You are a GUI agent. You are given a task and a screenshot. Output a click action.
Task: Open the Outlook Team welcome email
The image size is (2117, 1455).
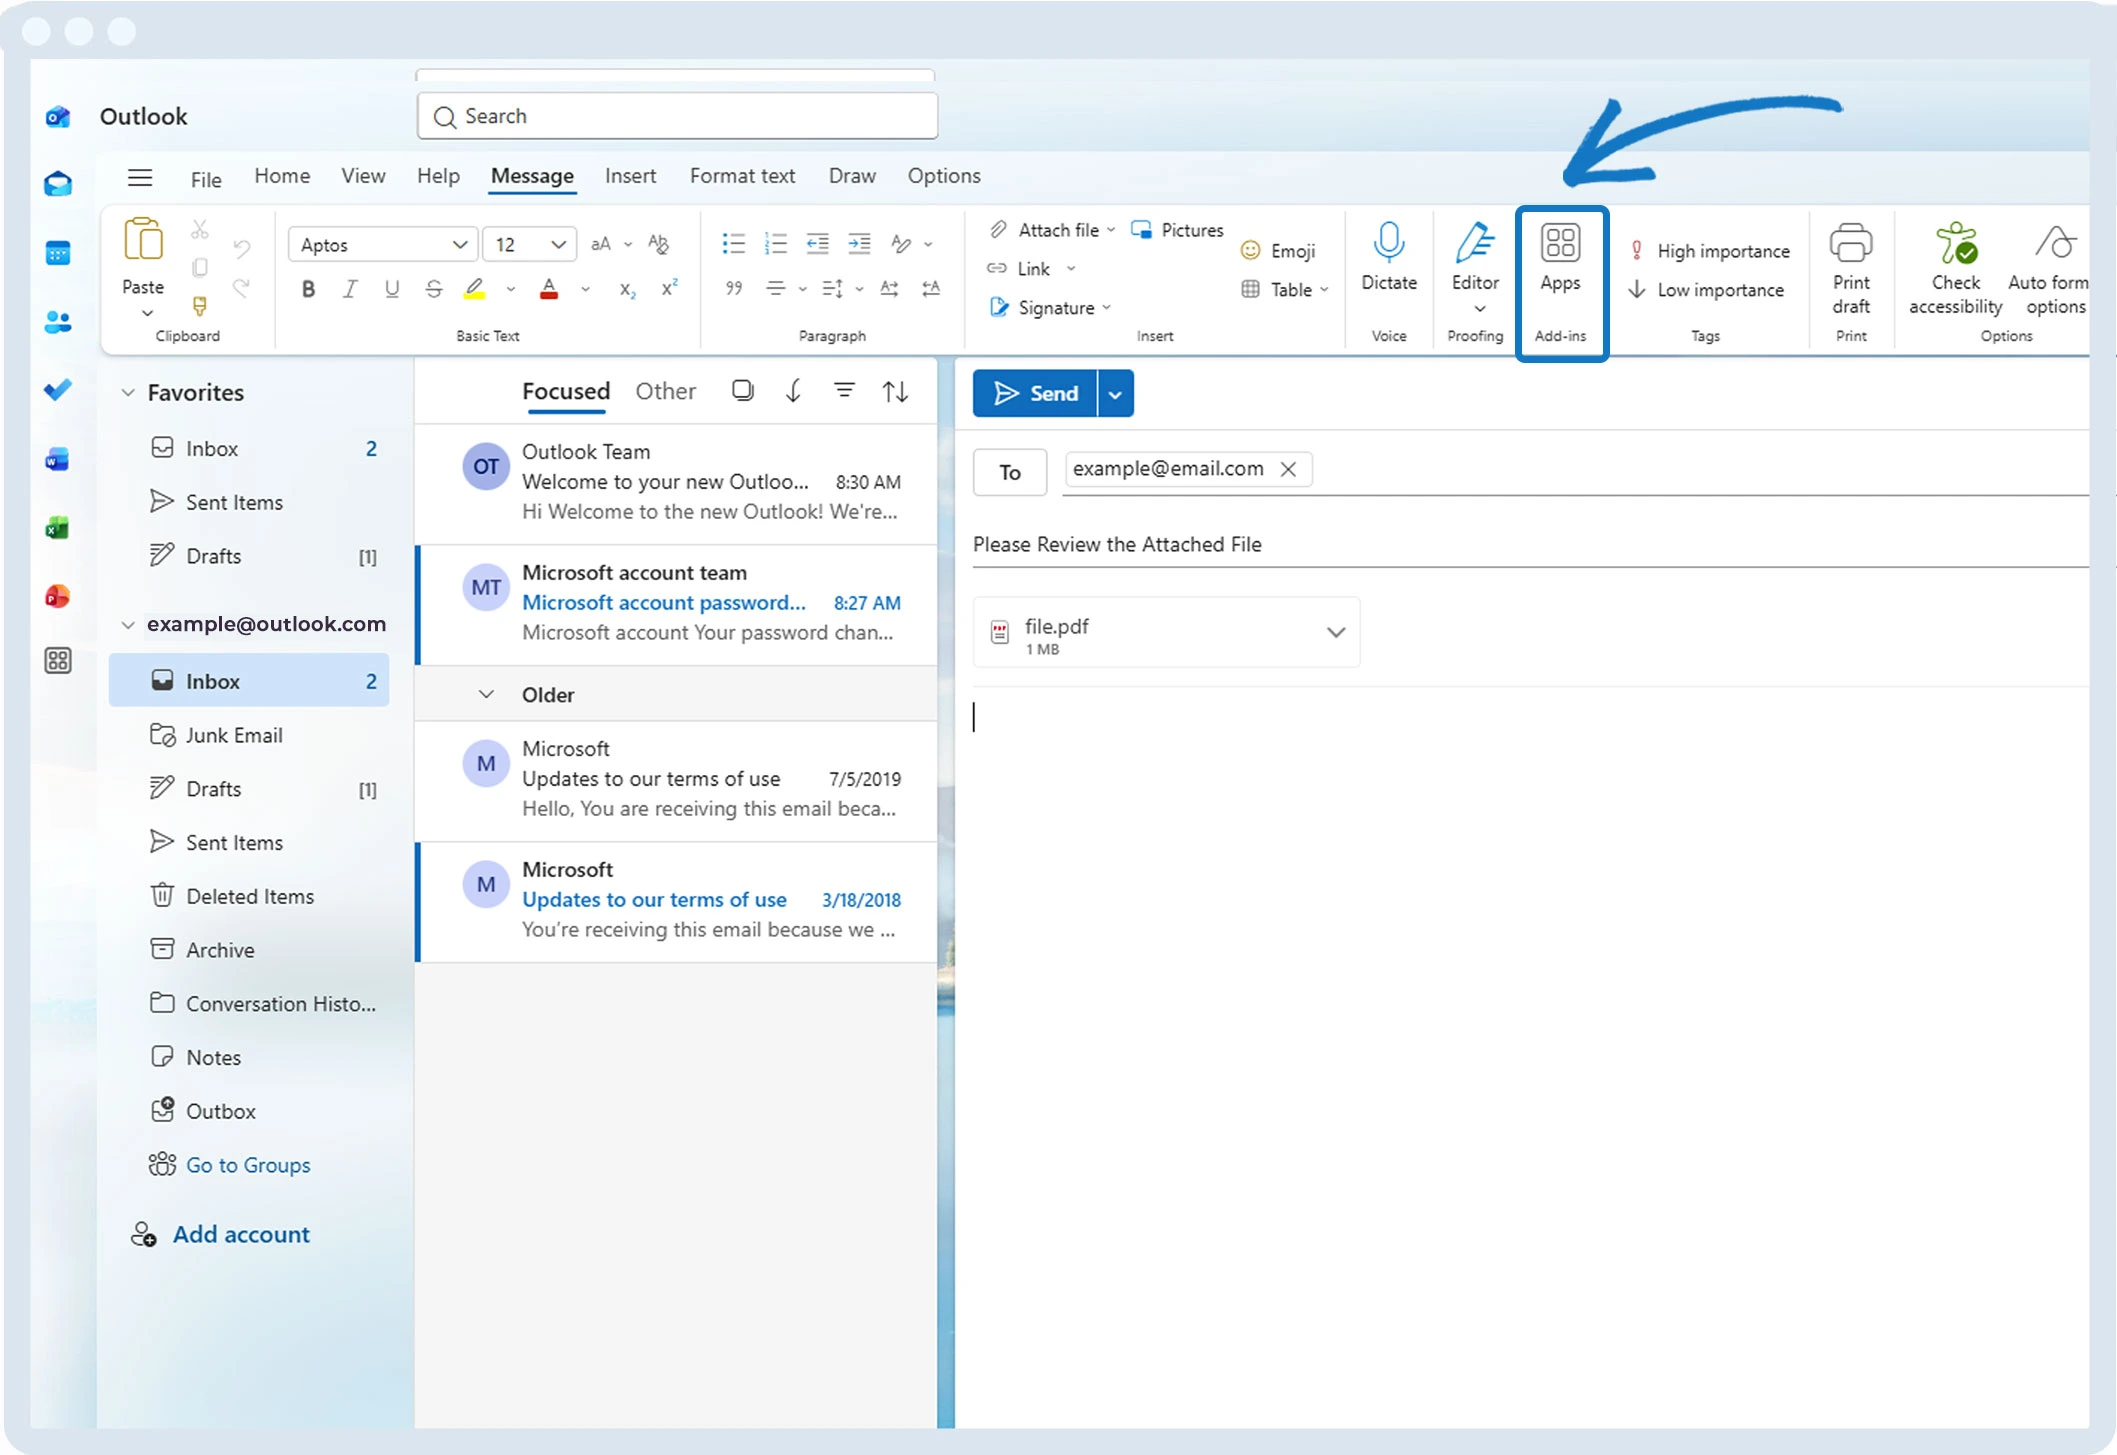pos(677,482)
